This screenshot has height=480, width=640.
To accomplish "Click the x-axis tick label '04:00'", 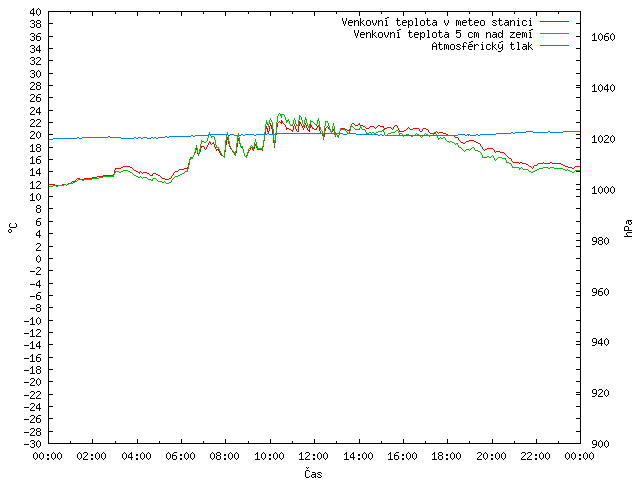I will 136,456.
